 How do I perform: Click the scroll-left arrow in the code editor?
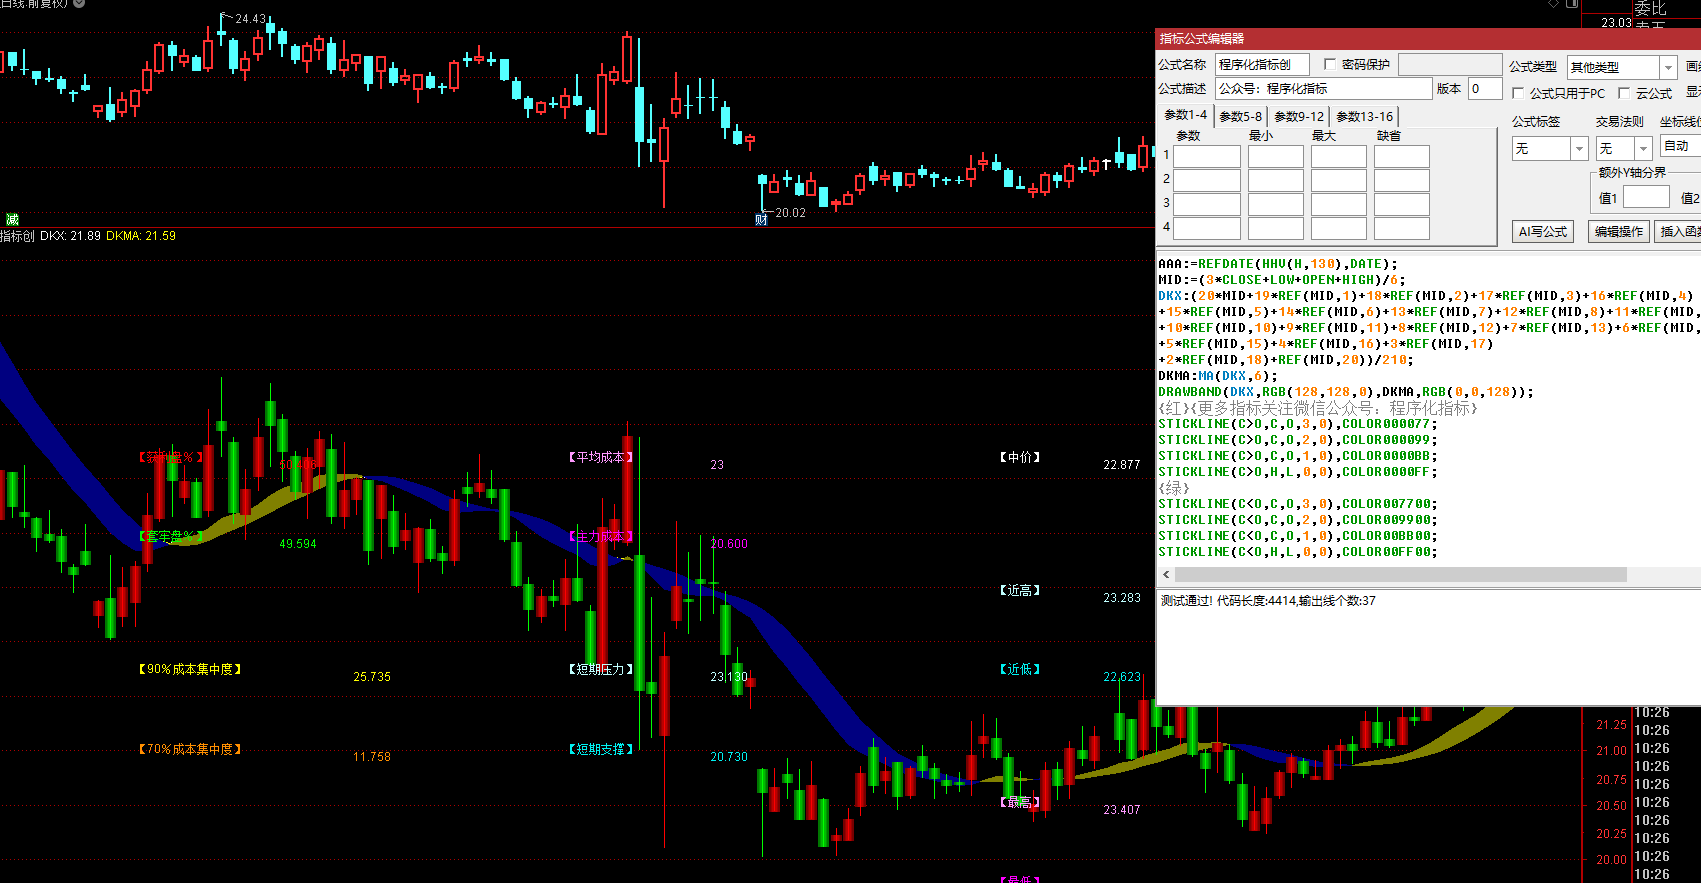pyautogui.click(x=1166, y=575)
